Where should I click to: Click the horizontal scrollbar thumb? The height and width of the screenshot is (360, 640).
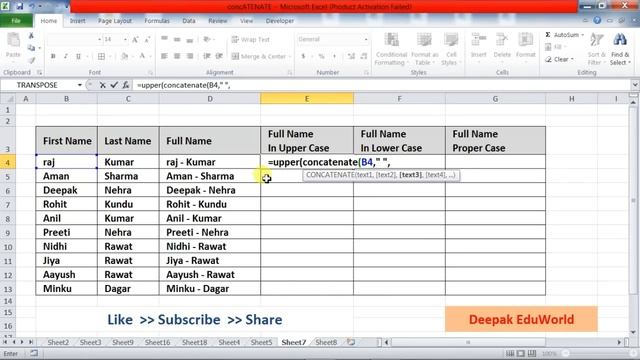click(468, 342)
